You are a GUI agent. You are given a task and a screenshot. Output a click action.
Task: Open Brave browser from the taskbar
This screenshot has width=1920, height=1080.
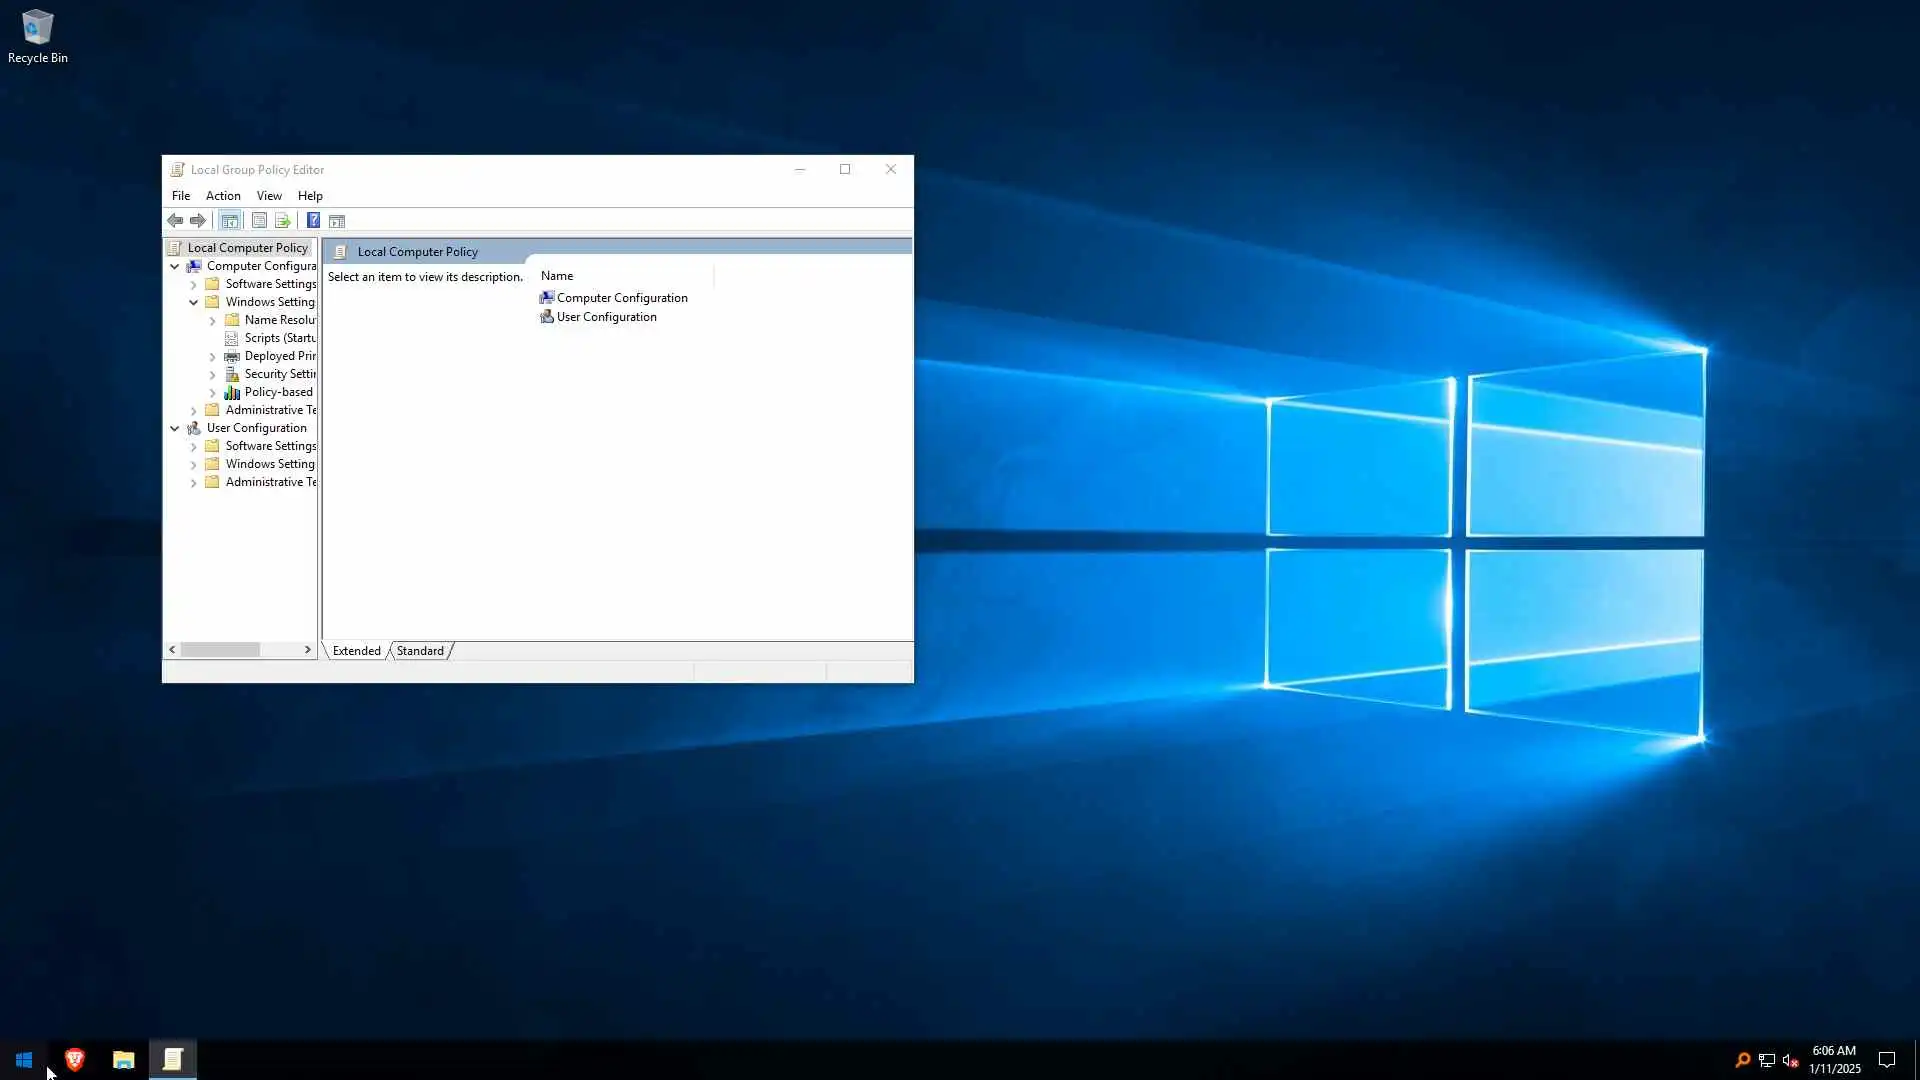tap(74, 1059)
